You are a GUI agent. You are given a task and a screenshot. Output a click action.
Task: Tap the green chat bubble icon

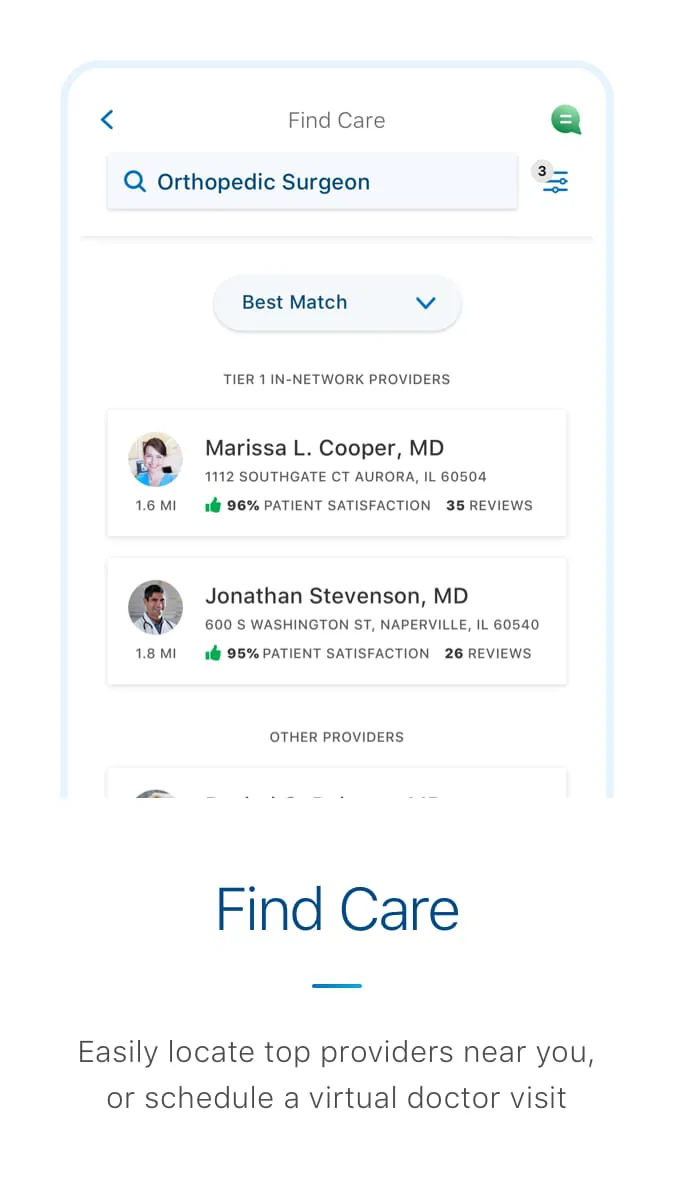click(x=566, y=119)
